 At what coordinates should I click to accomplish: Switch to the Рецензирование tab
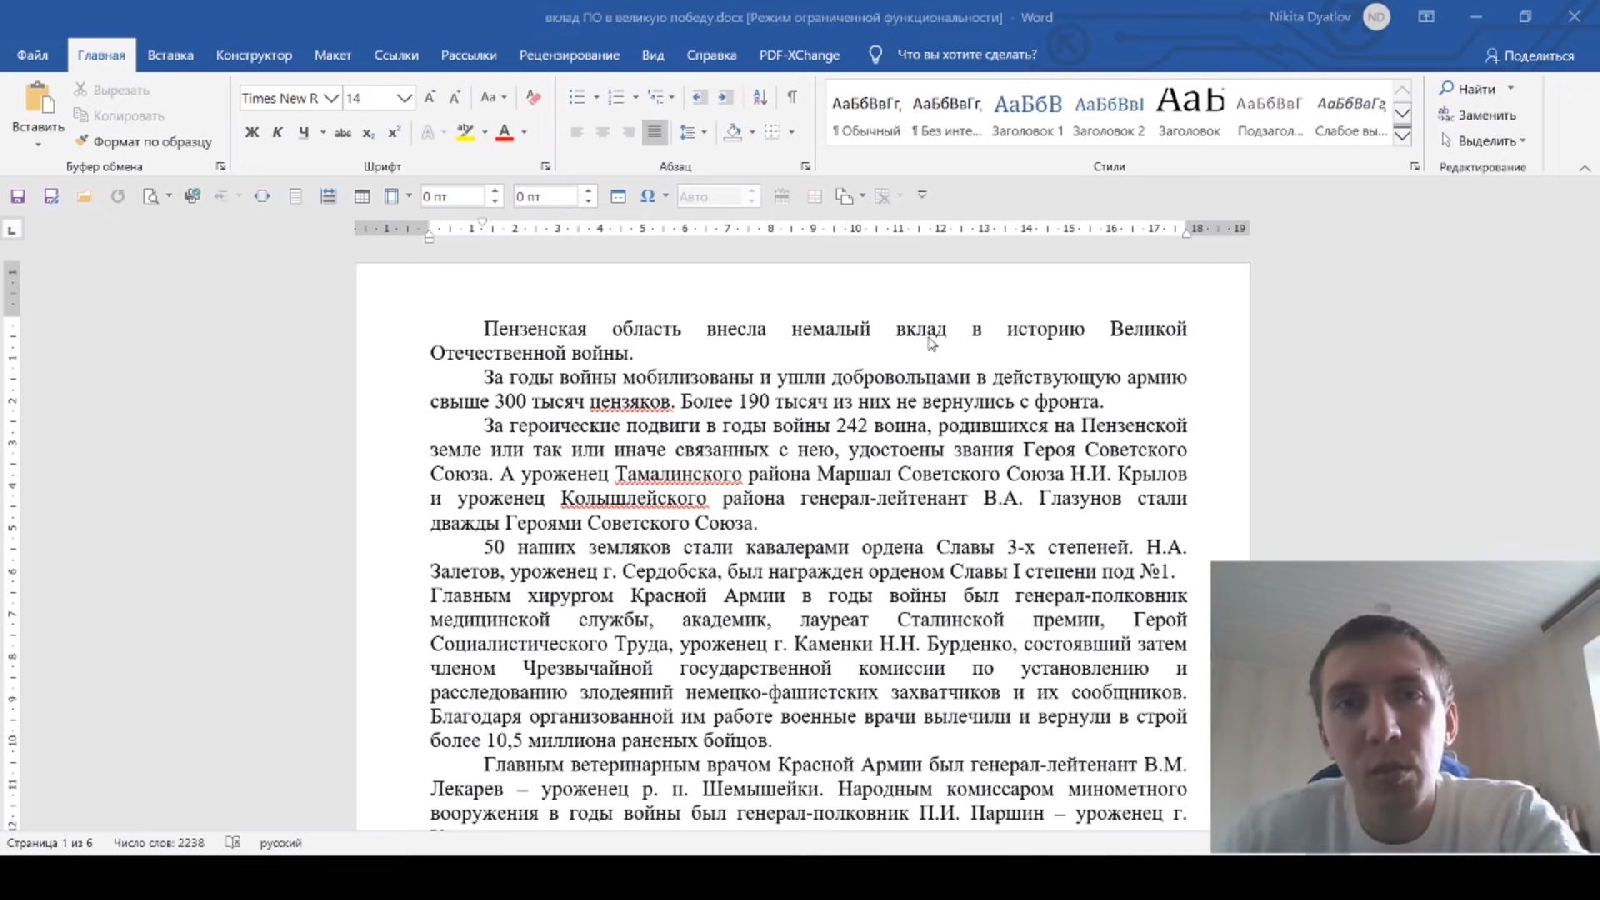point(569,55)
